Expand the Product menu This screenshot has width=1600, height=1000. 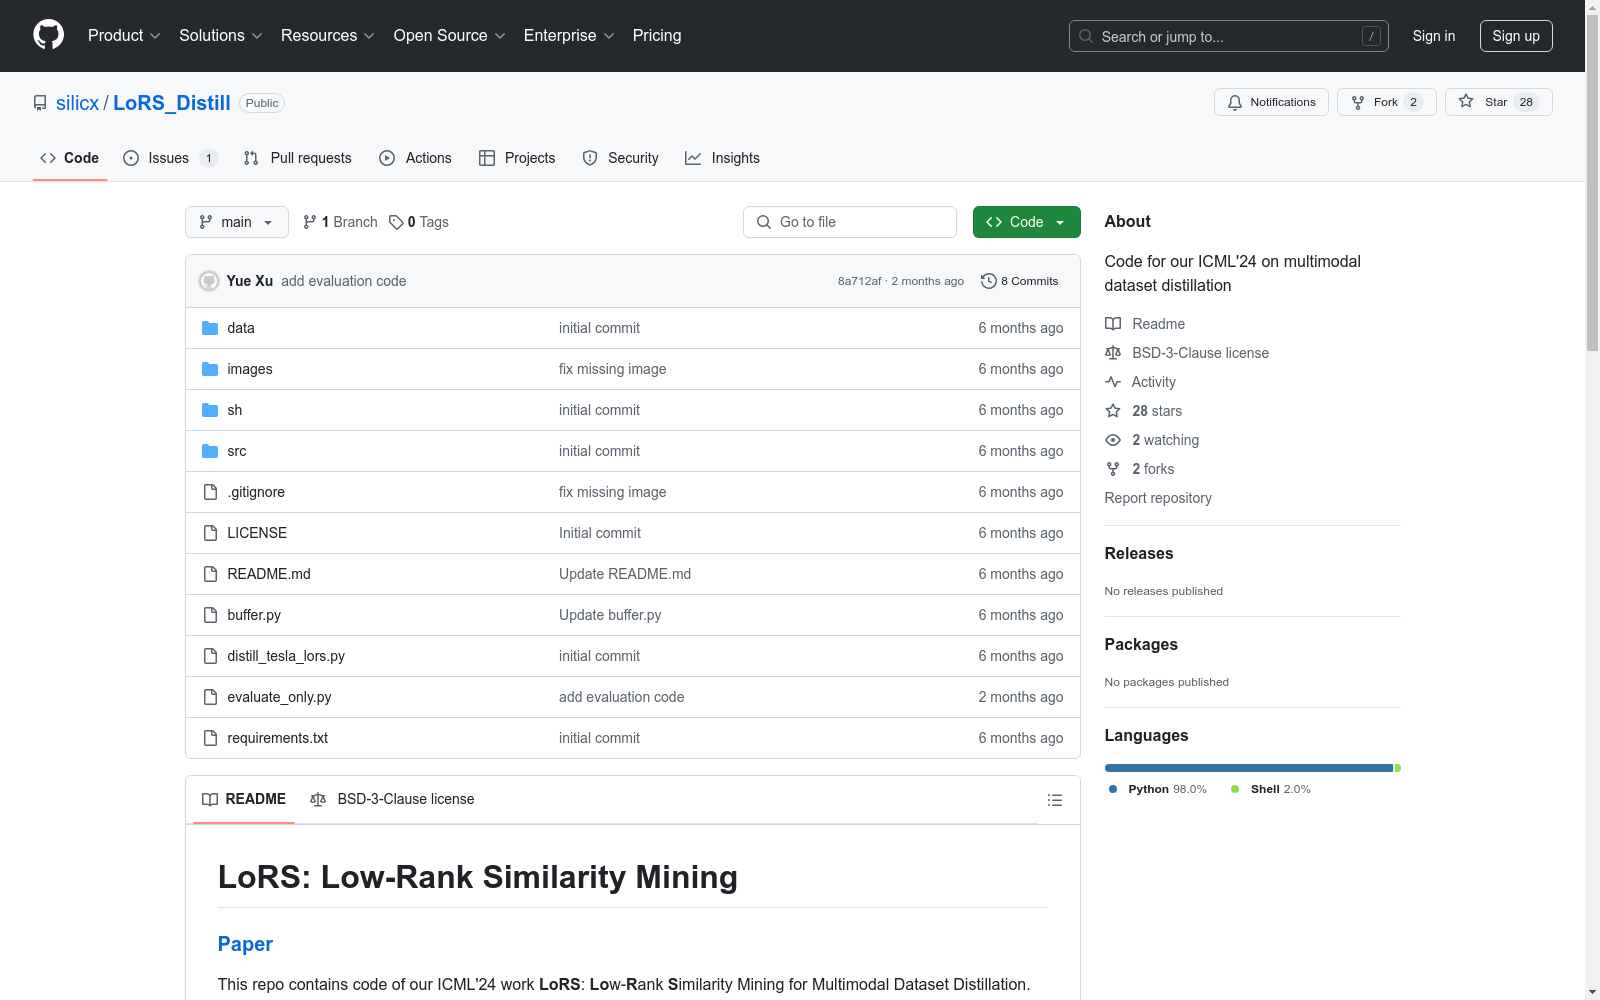point(124,35)
